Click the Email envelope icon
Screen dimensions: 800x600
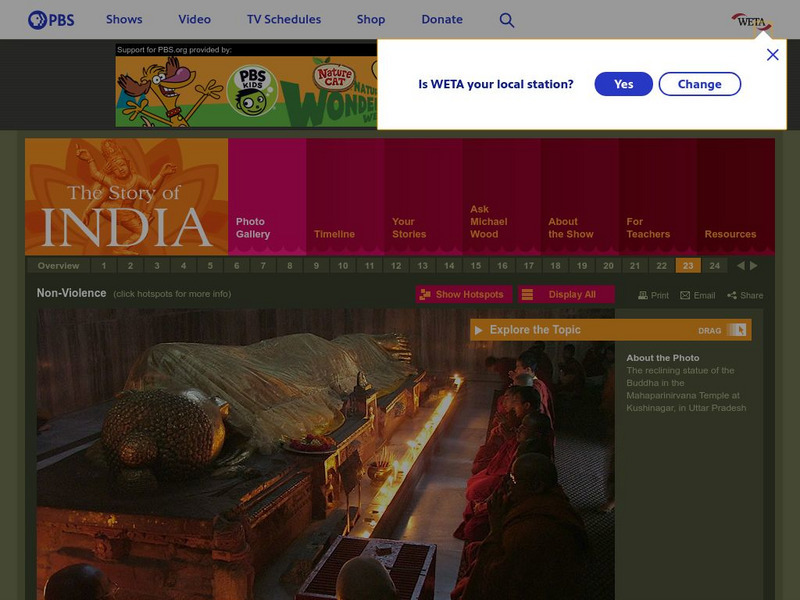coord(685,294)
